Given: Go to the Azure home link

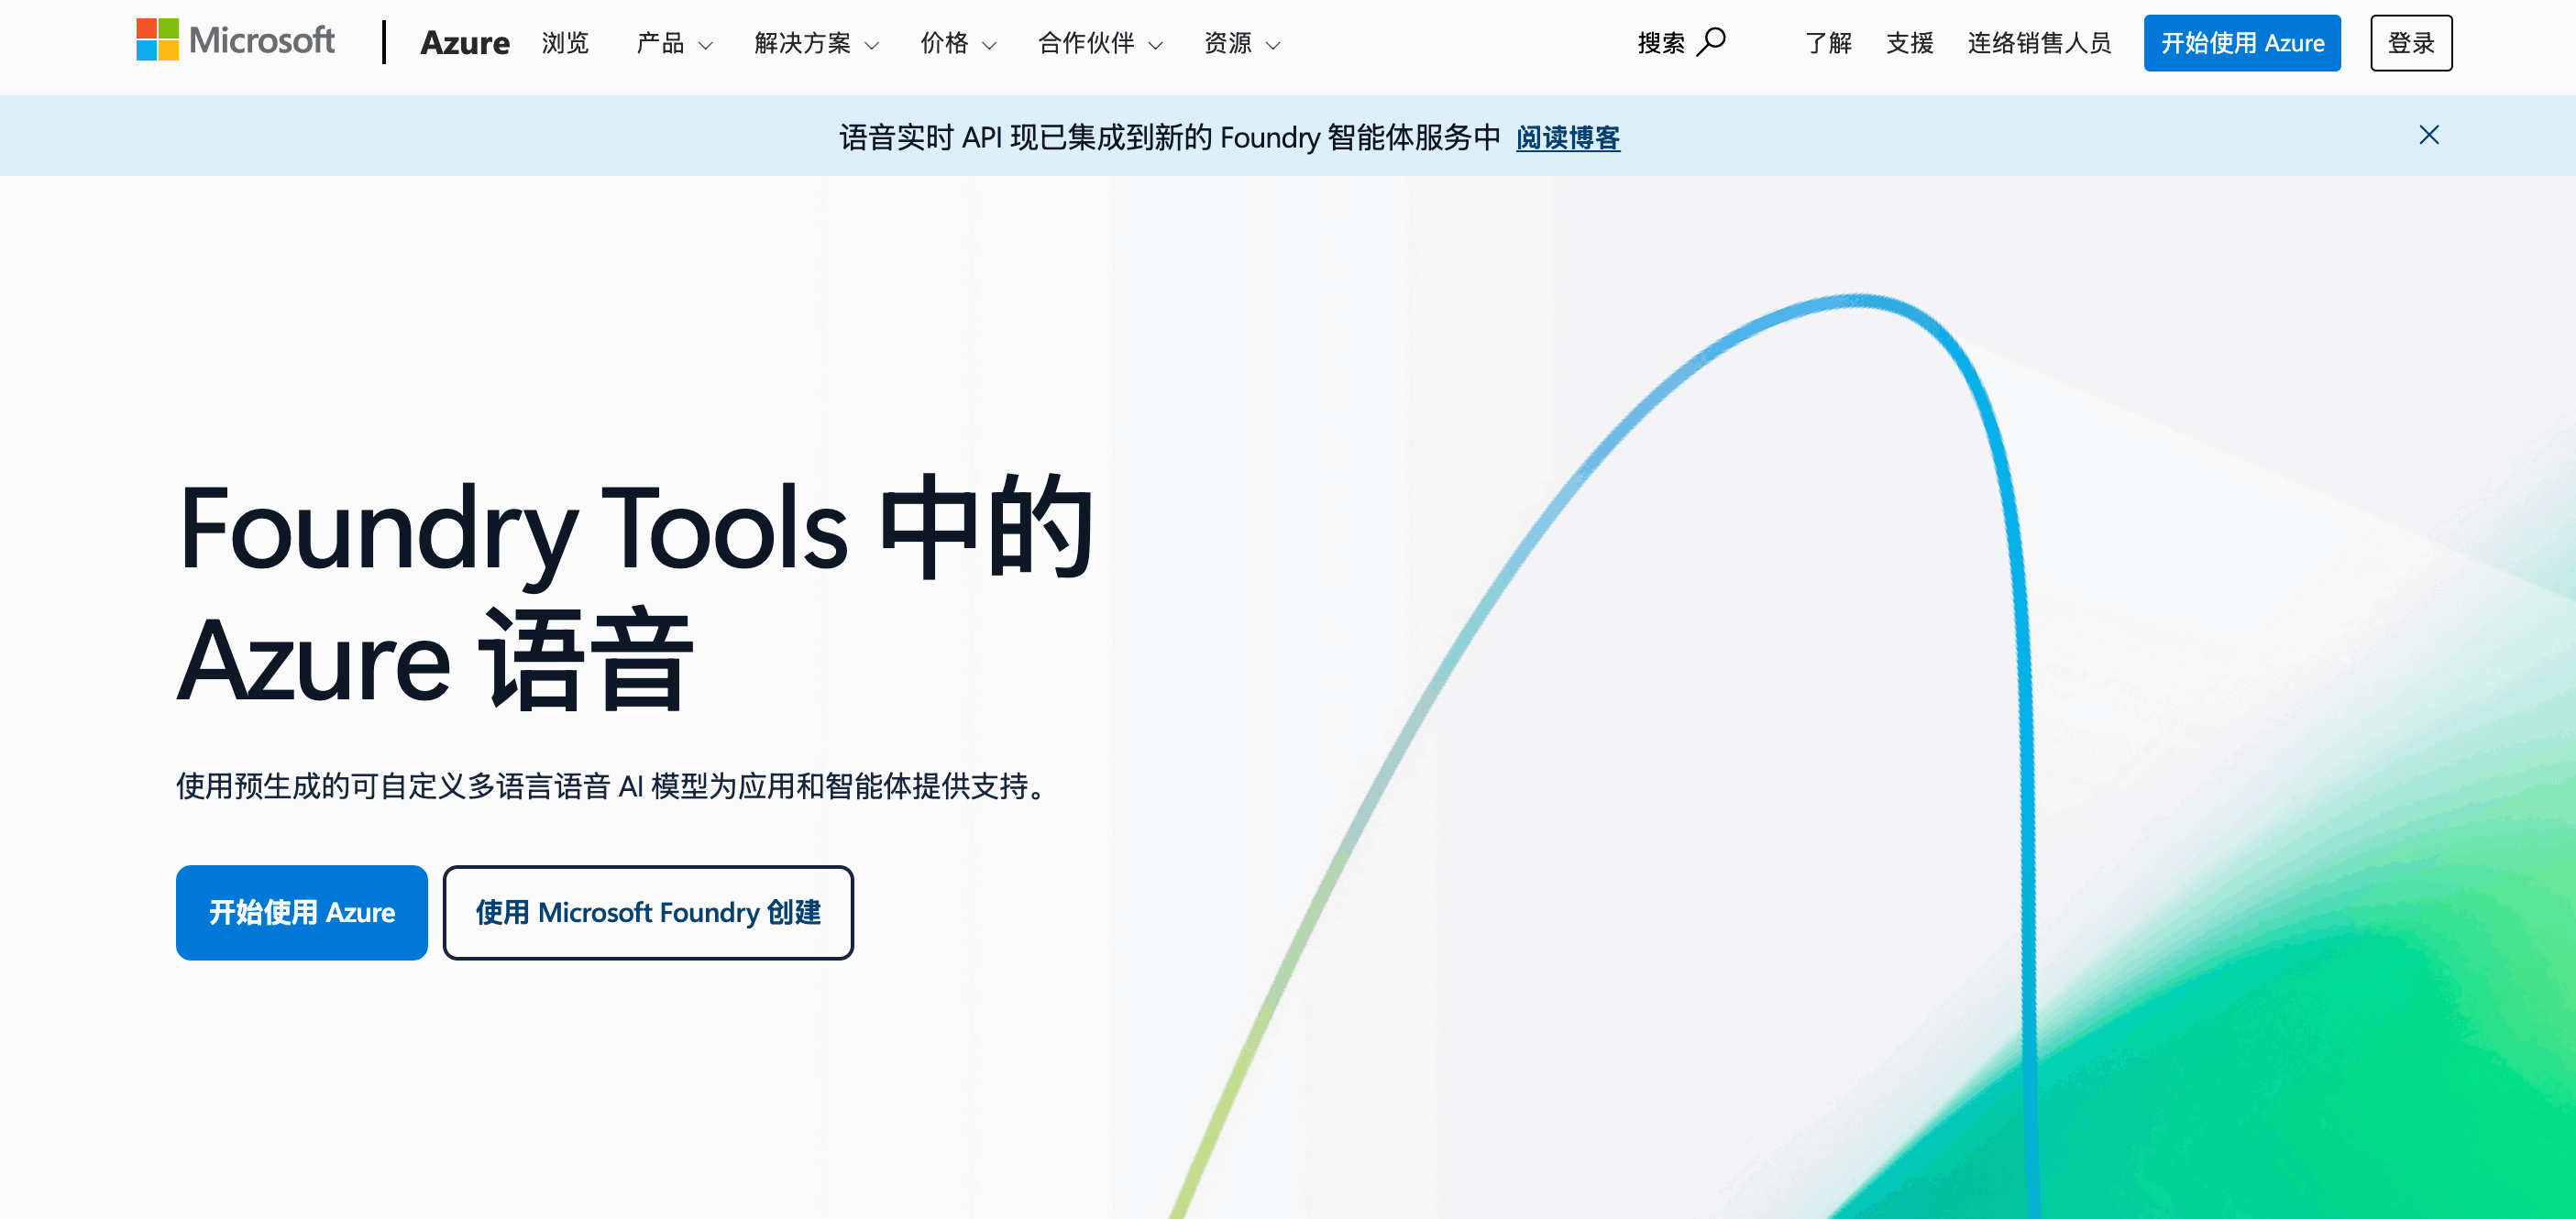Looking at the screenshot, I should (465, 43).
